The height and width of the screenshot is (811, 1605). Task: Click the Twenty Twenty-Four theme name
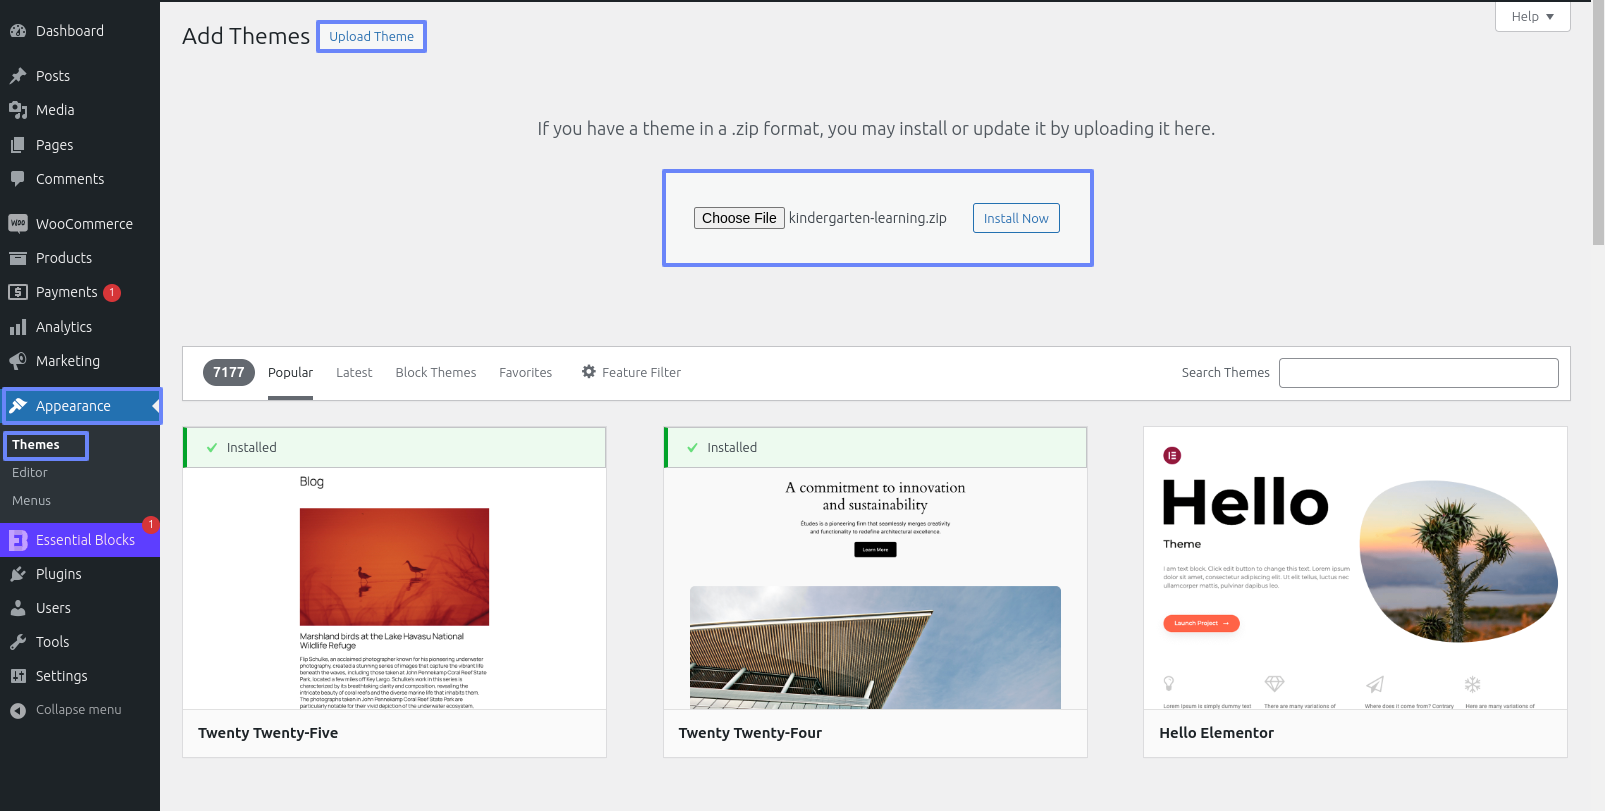(750, 733)
